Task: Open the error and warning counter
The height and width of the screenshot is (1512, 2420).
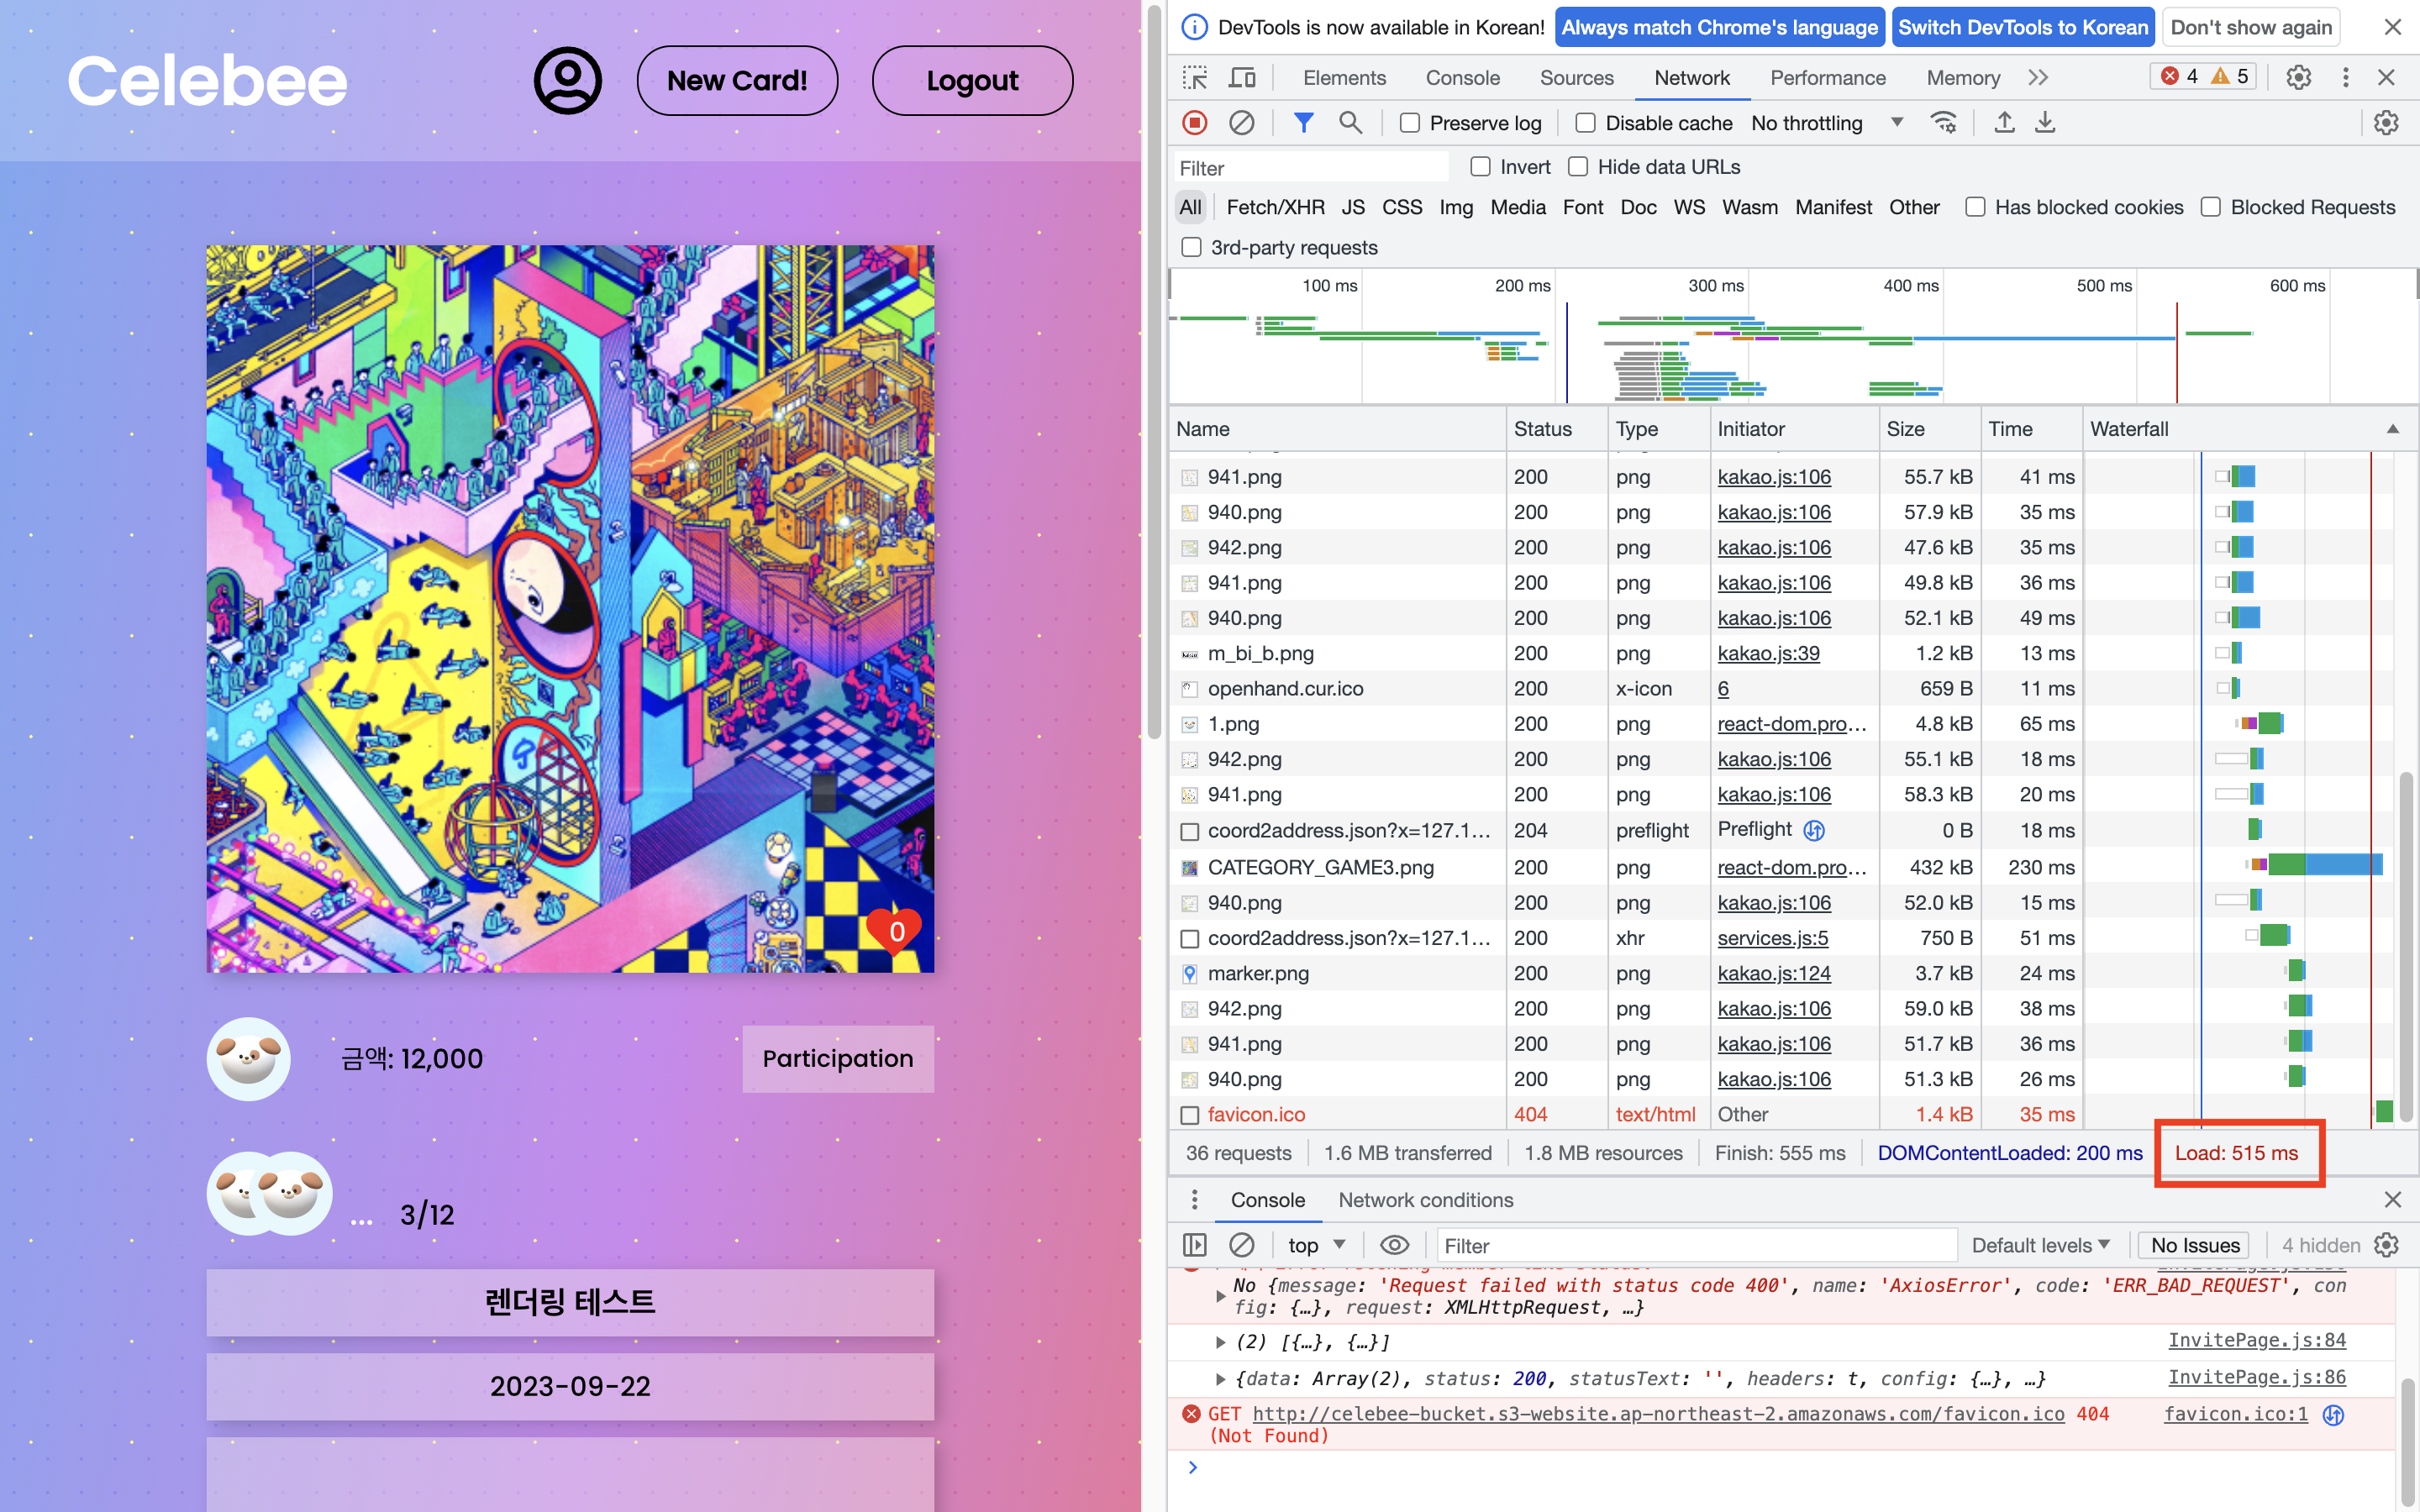Action: (x=2203, y=76)
